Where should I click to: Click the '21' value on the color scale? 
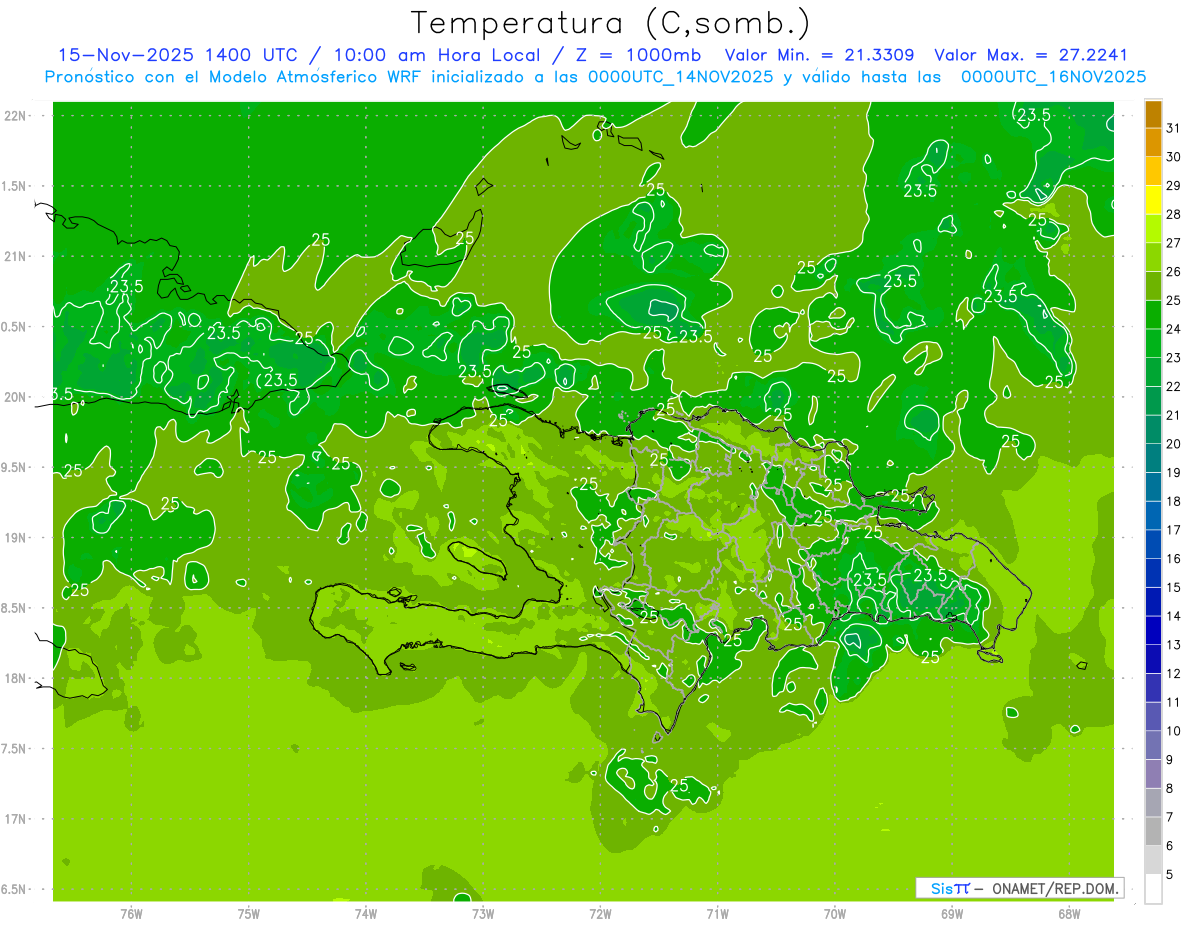point(1174,415)
